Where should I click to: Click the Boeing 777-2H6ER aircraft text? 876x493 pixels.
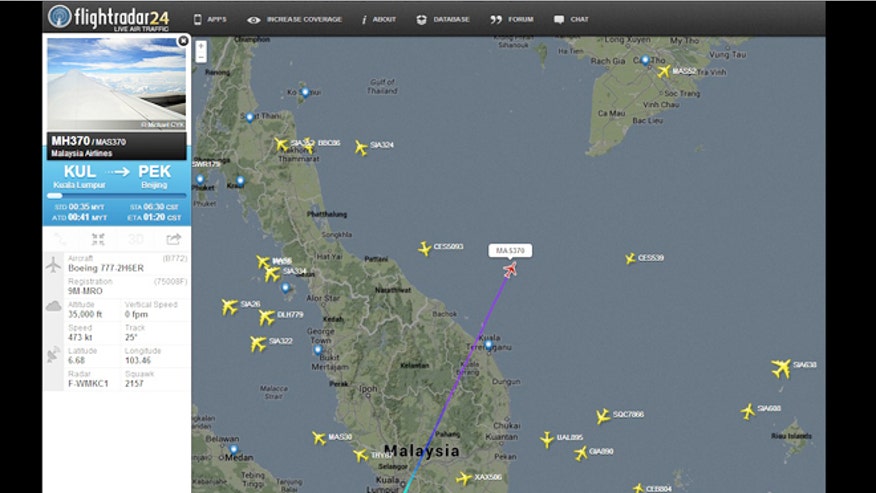(106, 268)
